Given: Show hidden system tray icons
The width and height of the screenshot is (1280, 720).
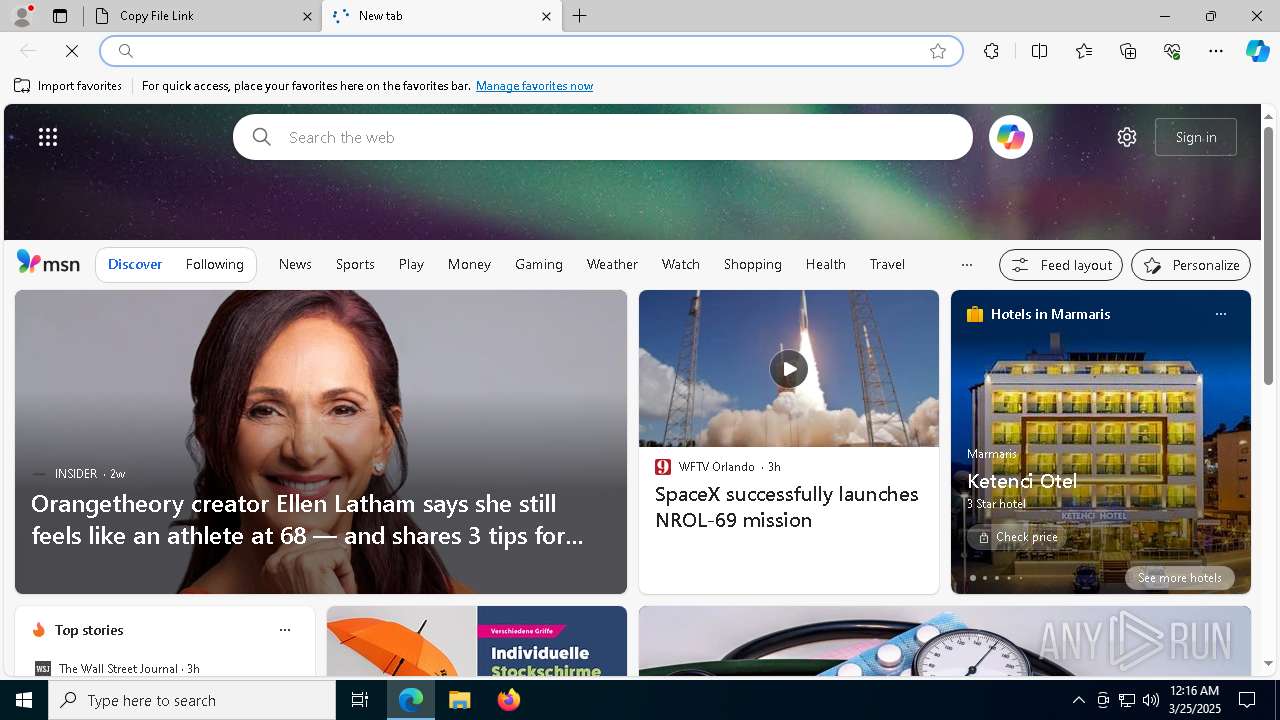Looking at the screenshot, I should pyautogui.click(x=1078, y=700).
